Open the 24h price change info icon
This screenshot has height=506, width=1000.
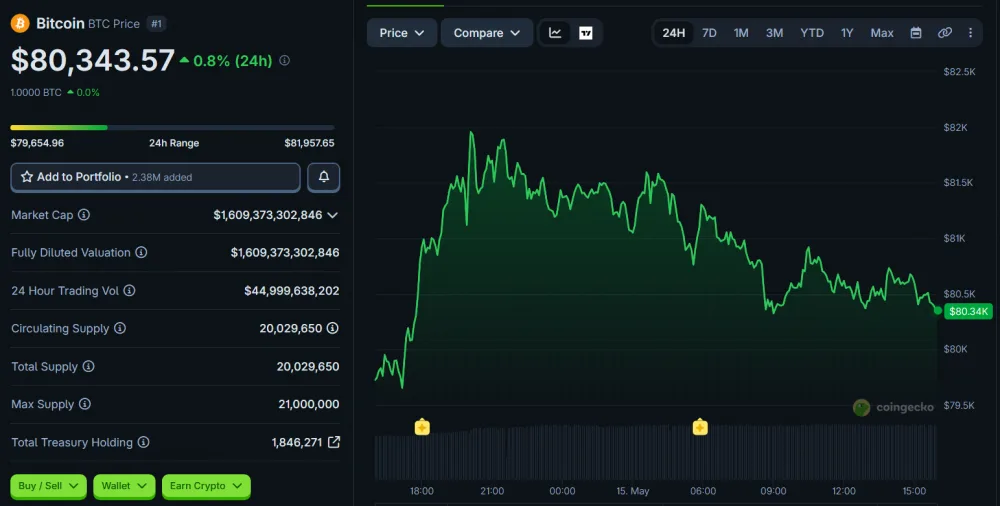pyautogui.click(x=284, y=61)
